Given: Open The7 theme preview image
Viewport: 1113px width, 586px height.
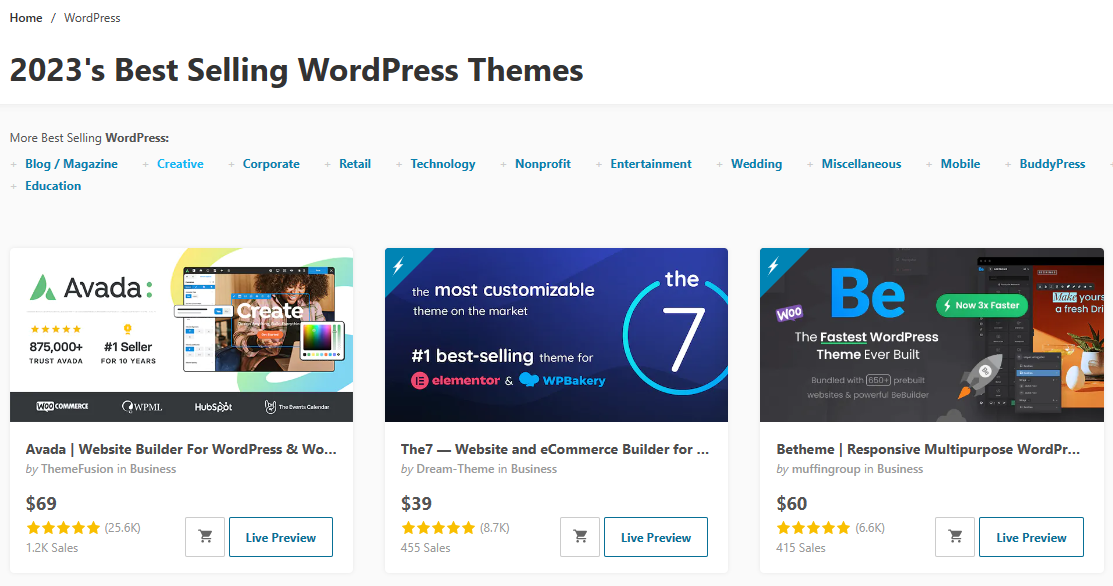Looking at the screenshot, I should (556, 335).
